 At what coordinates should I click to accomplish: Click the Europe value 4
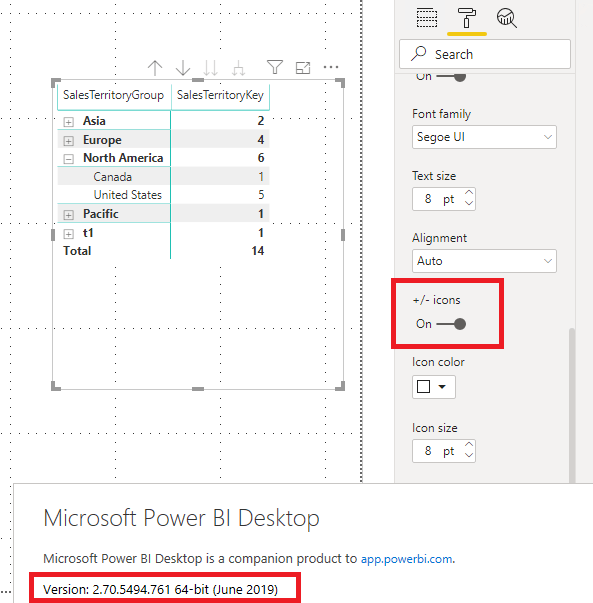pyautogui.click(x=261, y=140)
